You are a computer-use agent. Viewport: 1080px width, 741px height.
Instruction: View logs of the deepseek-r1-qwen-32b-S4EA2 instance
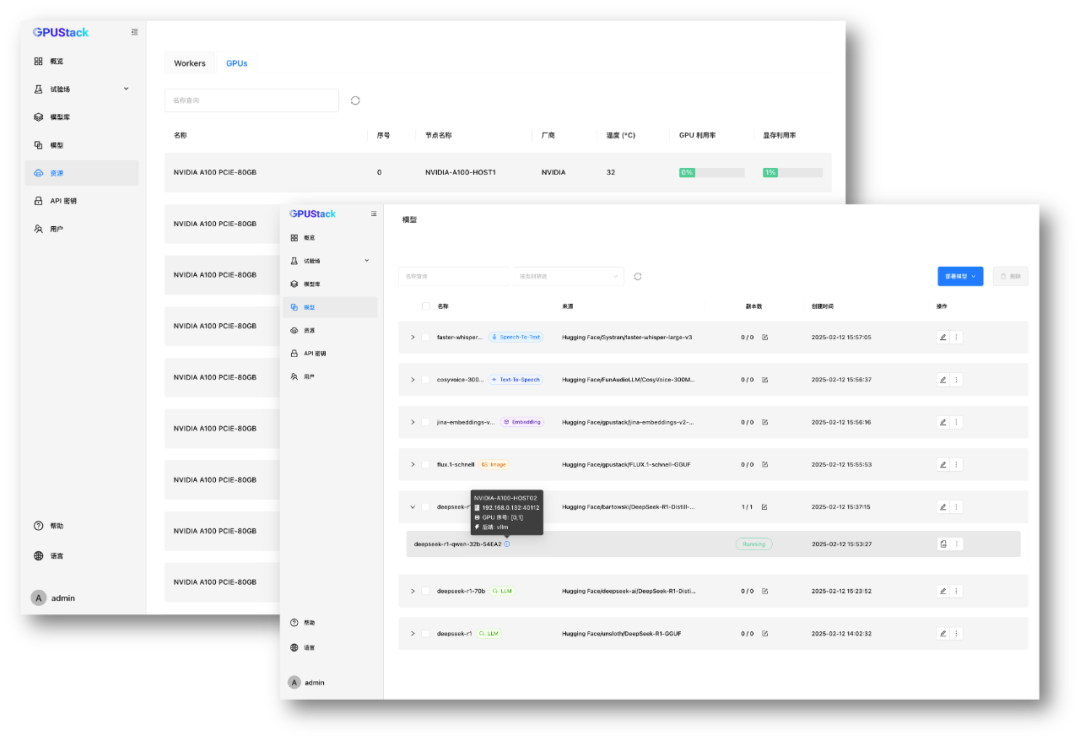(x=943, y=544)
